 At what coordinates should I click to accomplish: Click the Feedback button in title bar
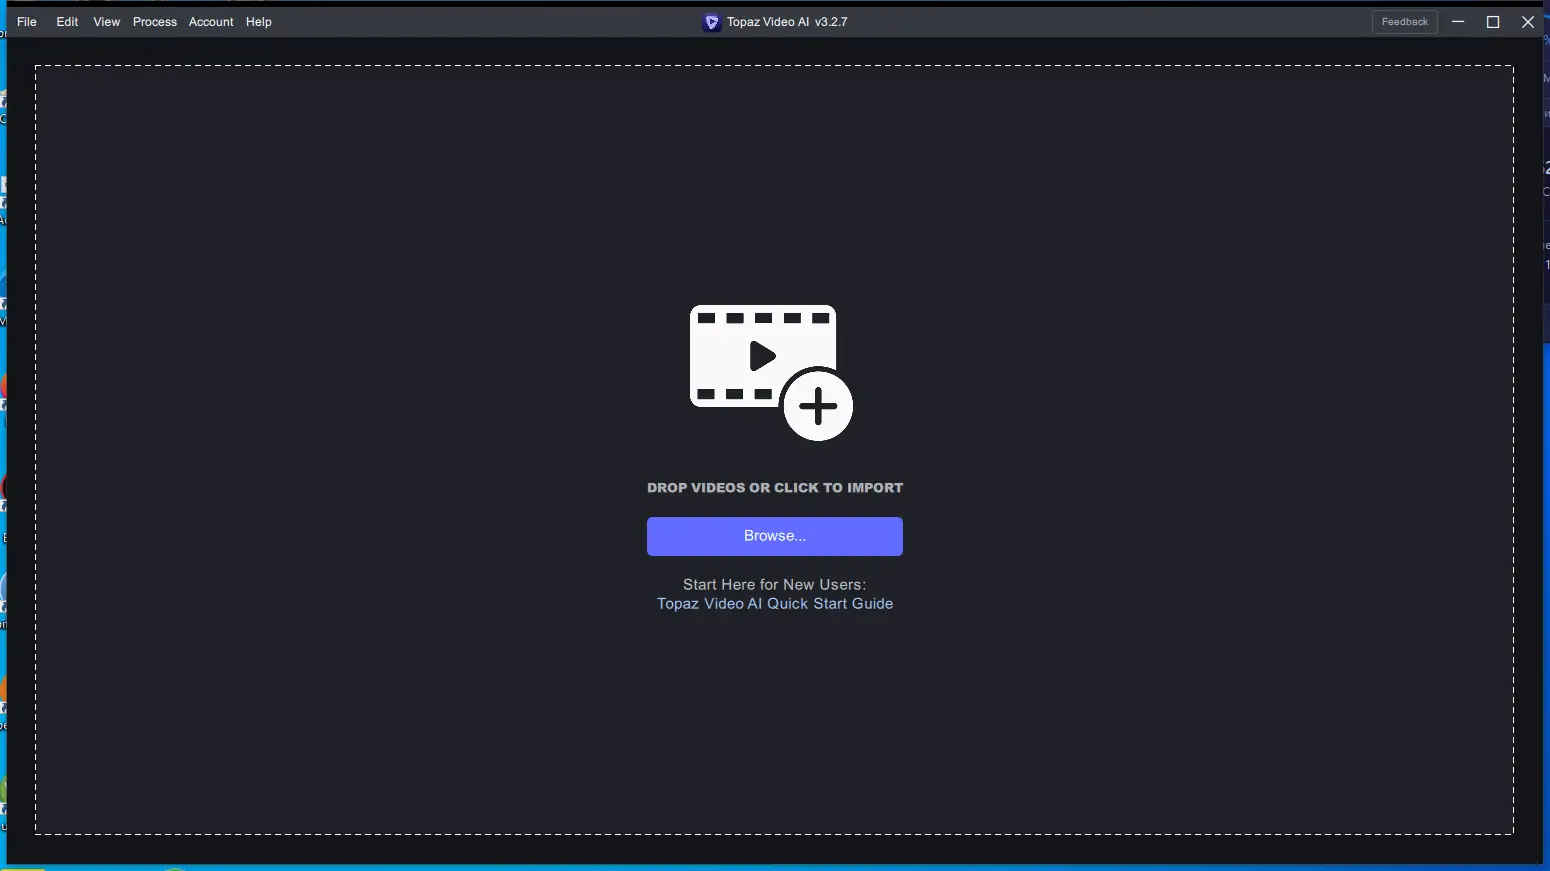click(1405, 22)
